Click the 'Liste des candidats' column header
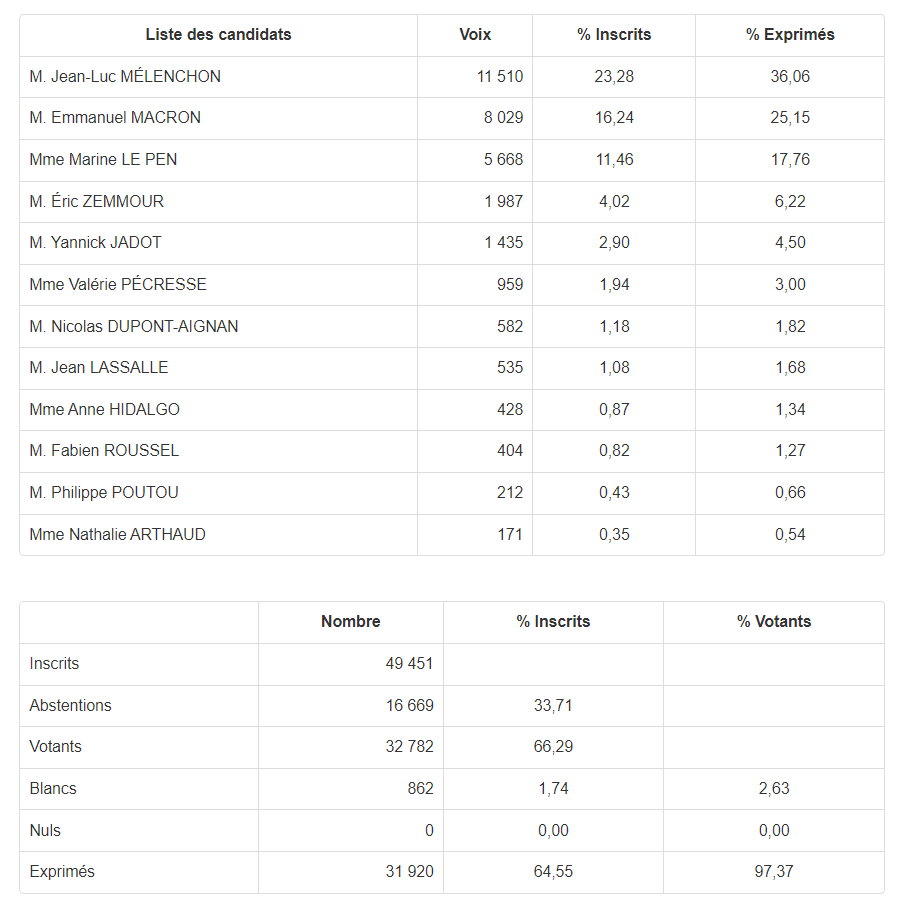This screenshot has width=904, height=907. [x=218, y=35]
